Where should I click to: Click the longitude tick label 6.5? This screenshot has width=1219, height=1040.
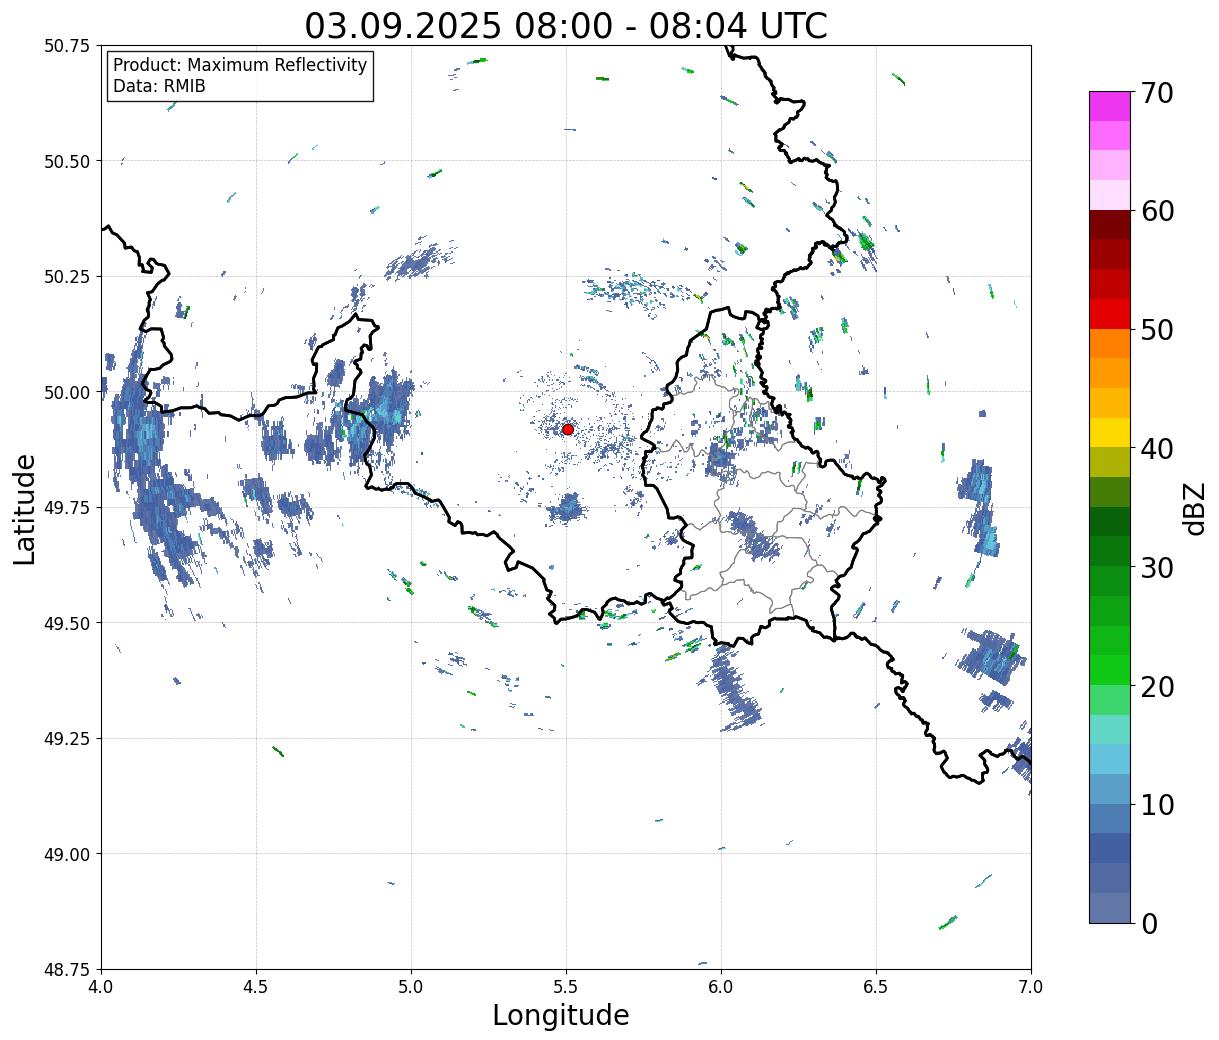pos(876,987)
